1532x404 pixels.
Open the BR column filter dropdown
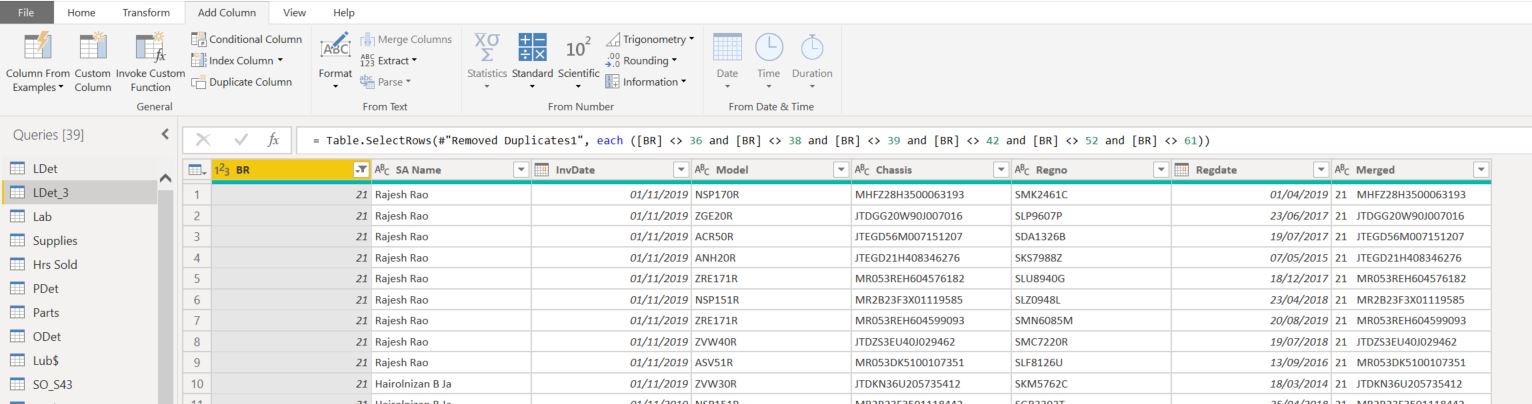click(x=361, y=170)
